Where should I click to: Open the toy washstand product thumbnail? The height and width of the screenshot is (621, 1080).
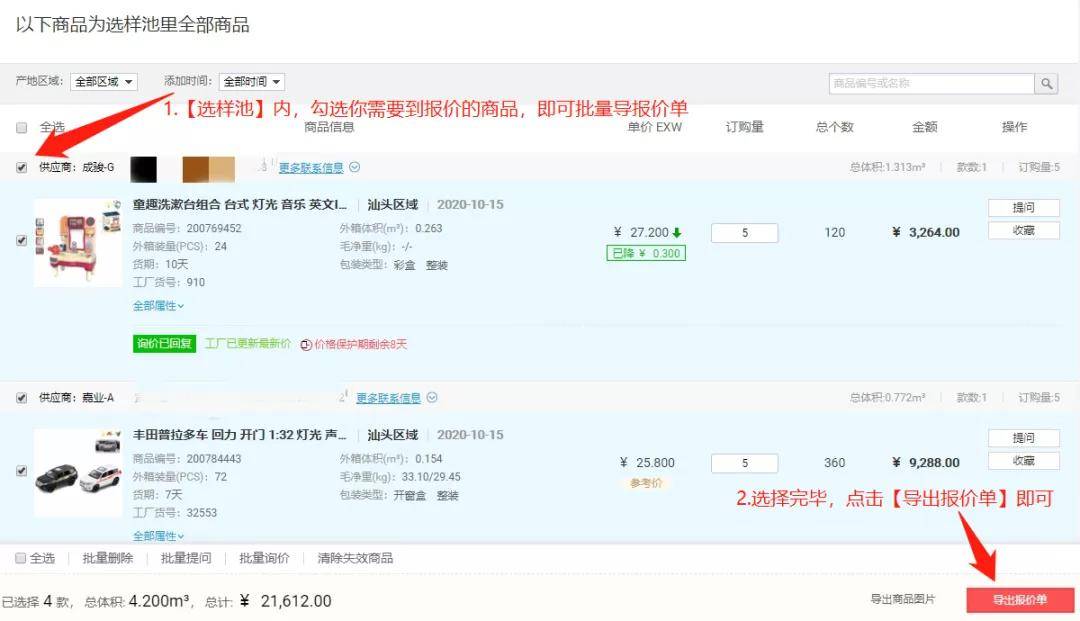point(77,243)
